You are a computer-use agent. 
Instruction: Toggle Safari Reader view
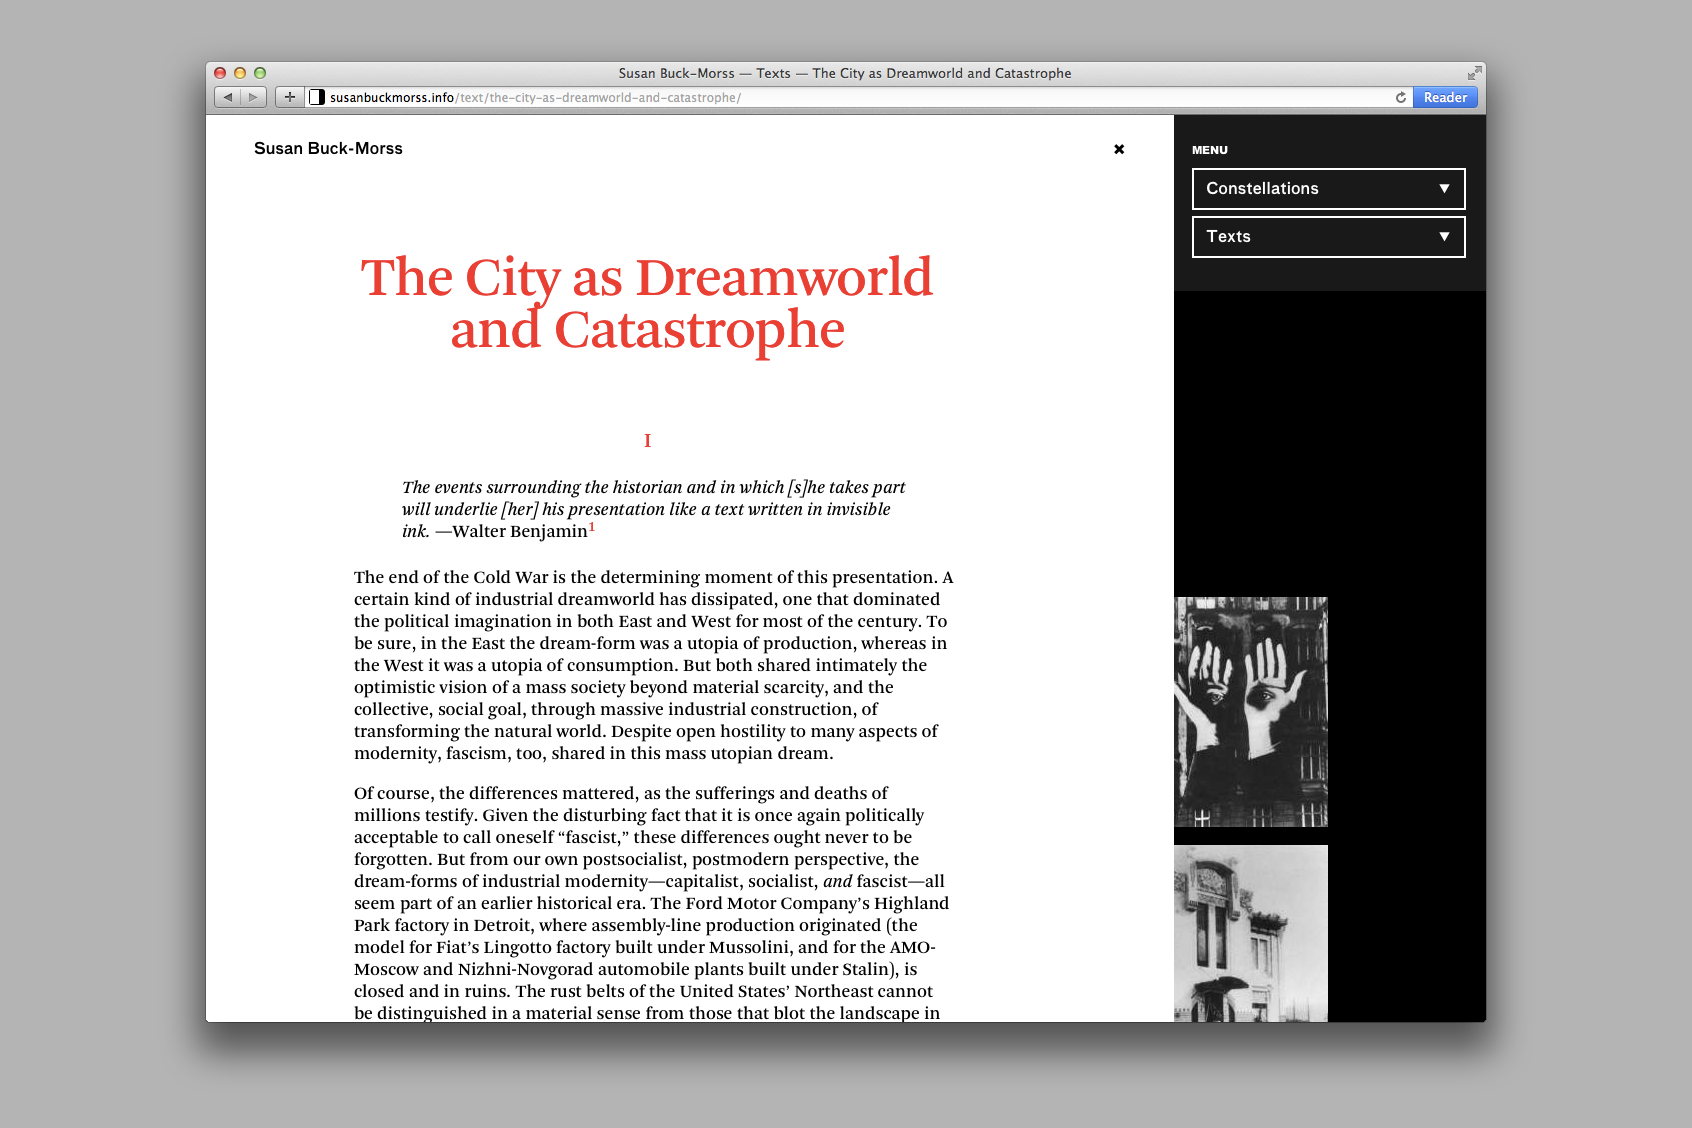pyautogui.click(x=1445, y=97)
